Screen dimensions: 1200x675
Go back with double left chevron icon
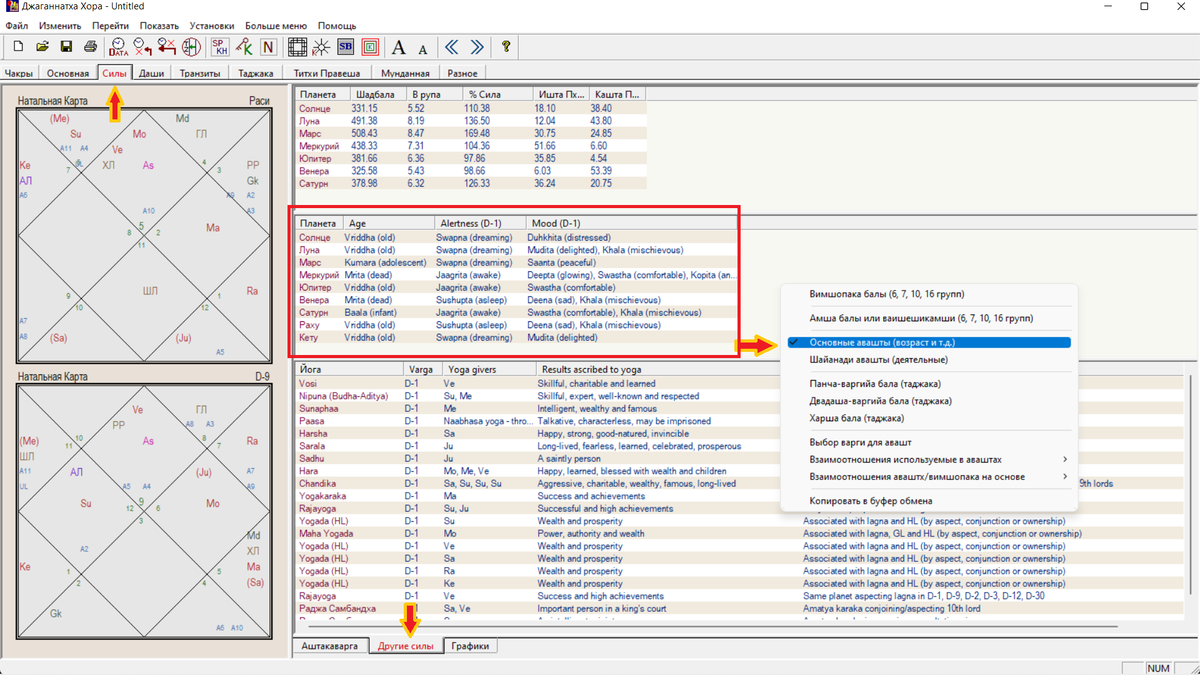(x=452, y=46)
